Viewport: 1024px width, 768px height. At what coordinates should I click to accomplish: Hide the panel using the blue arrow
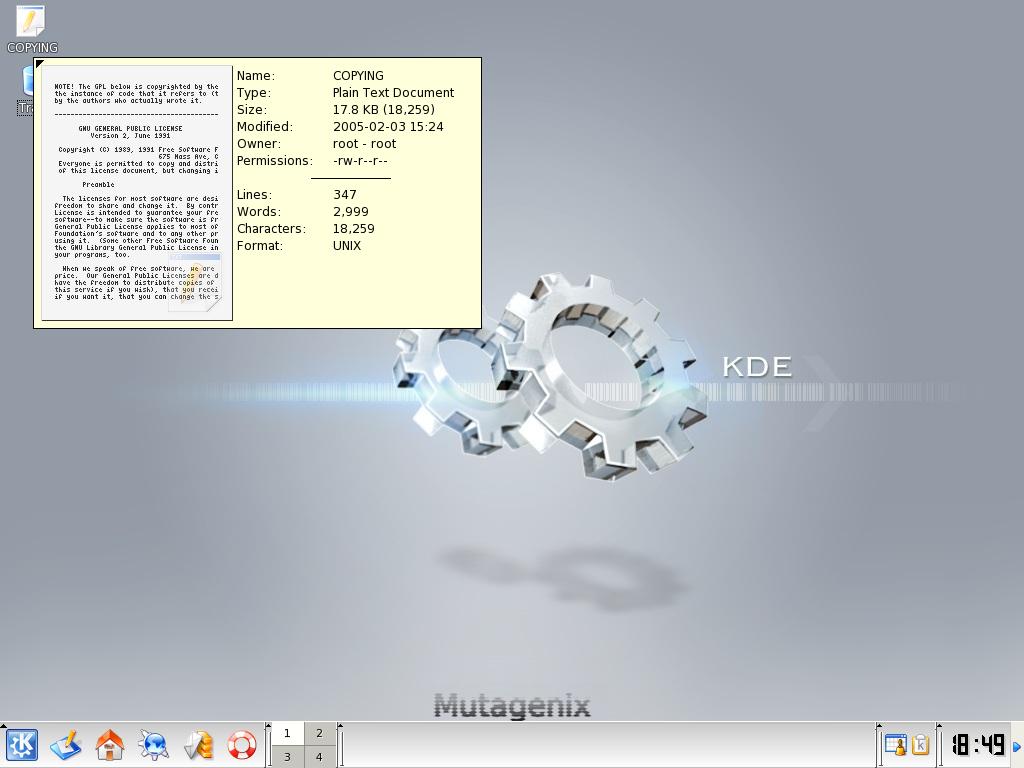[x=1017, y=746]
